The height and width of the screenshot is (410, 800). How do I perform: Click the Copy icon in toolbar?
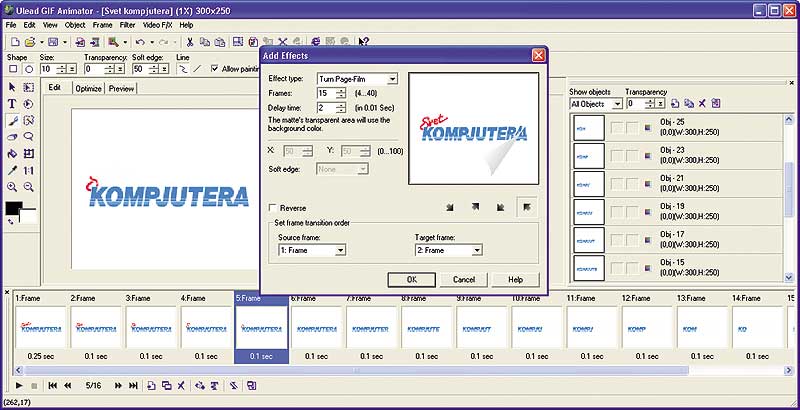coord(205,42)
